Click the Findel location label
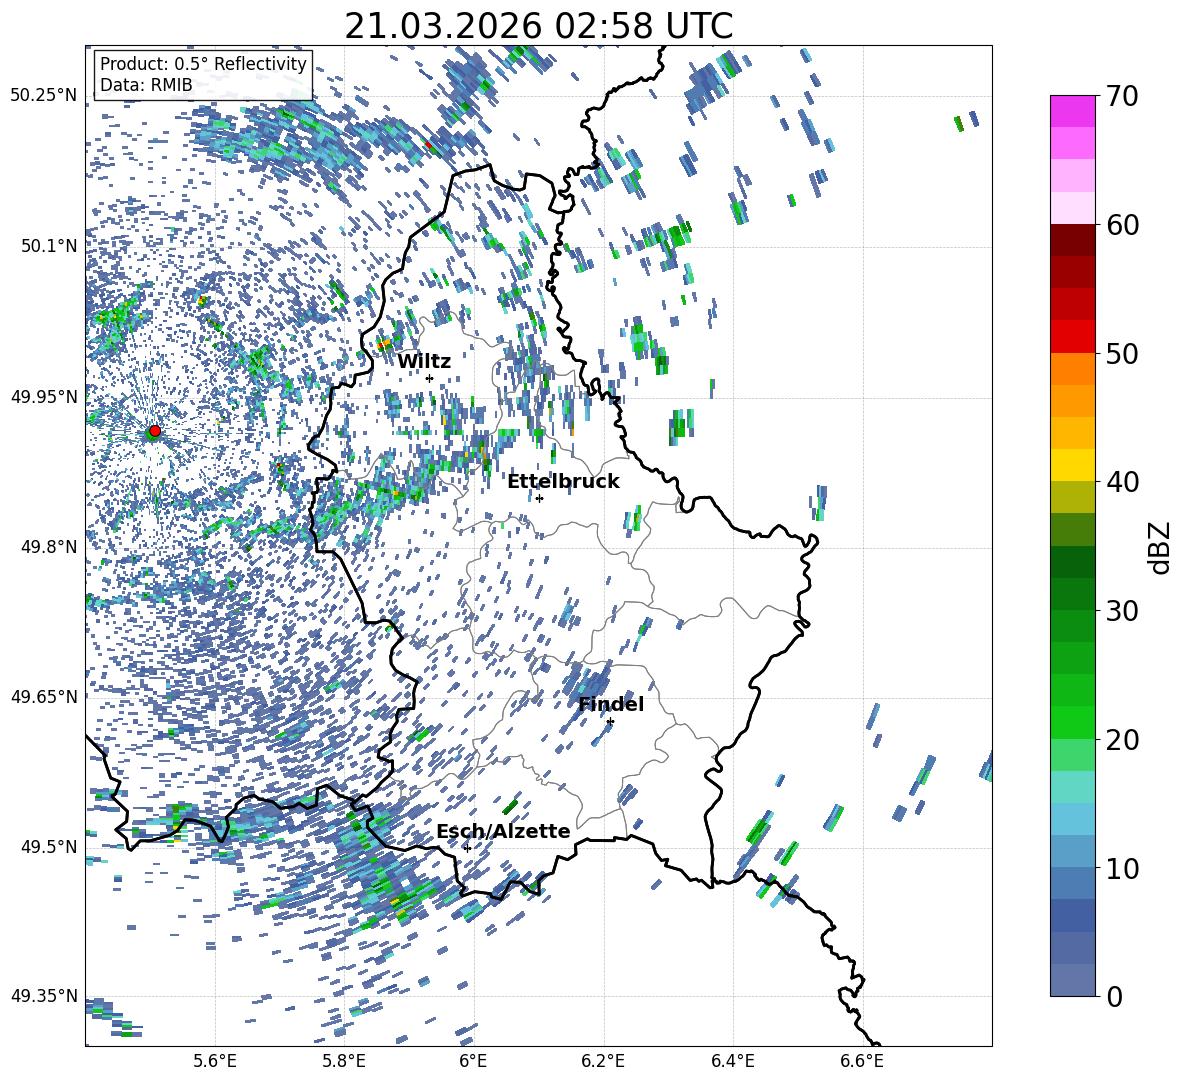Image resolution: width=1184 pixels, height=1081 pixels. [x=611, y=704]
